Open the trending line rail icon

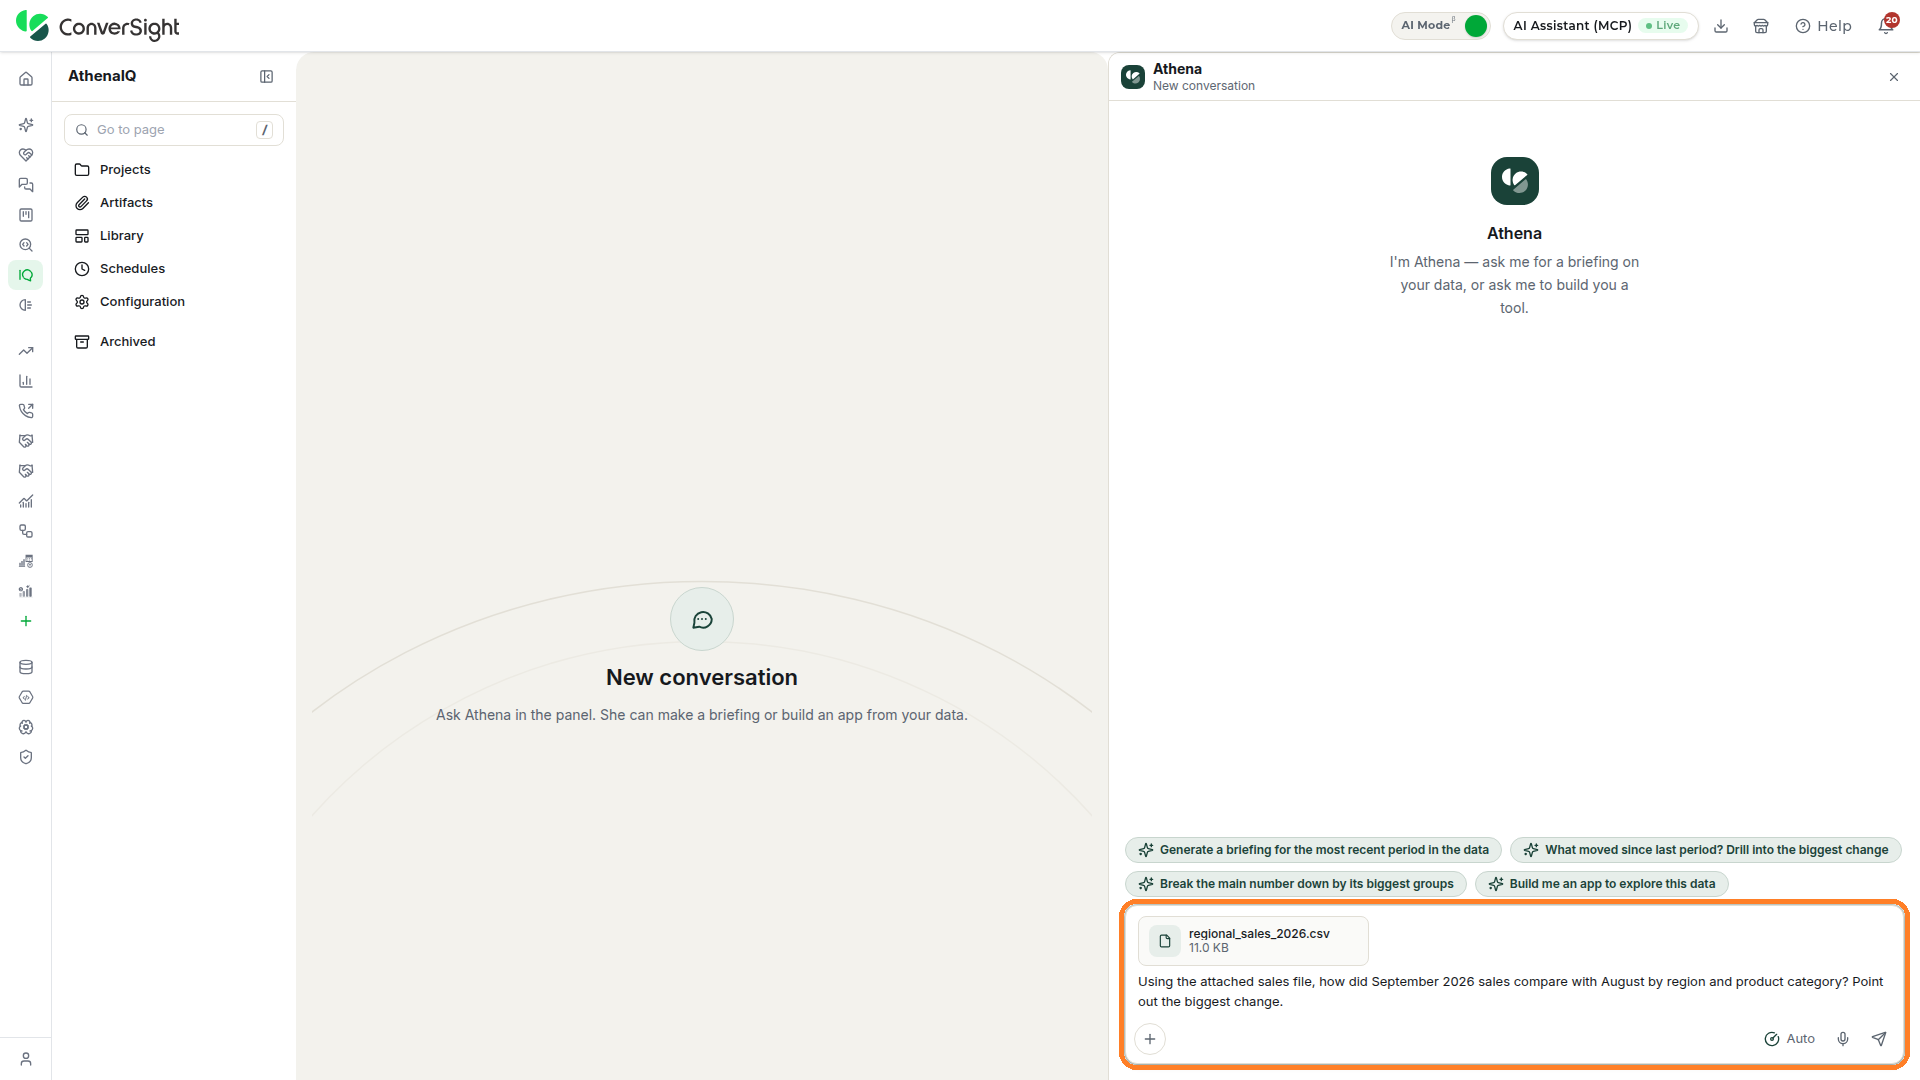point(26,351)
